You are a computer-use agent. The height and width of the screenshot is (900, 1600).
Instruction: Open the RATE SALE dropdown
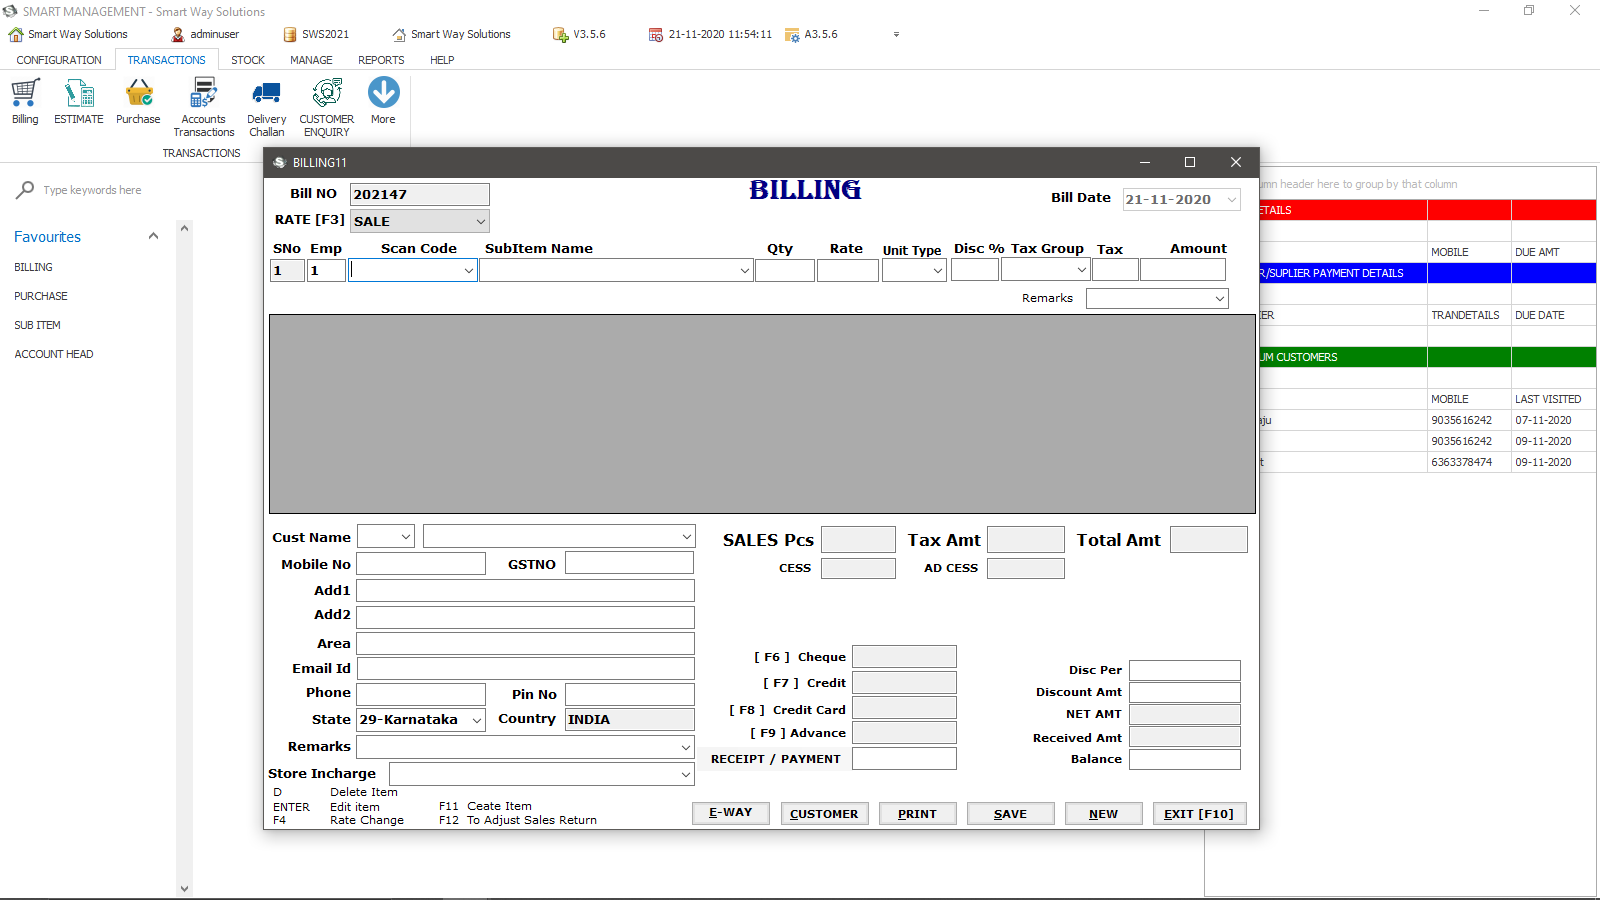pos(480,222)
